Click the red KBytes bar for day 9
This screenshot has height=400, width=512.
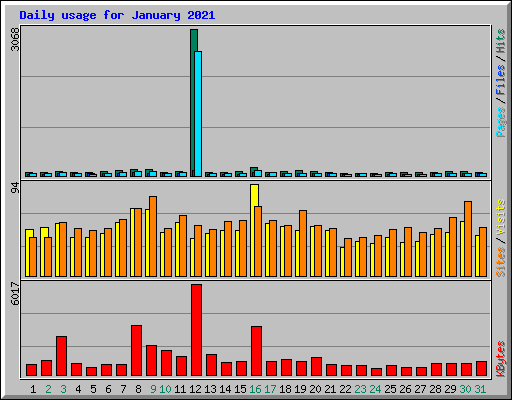coord(151,361)
